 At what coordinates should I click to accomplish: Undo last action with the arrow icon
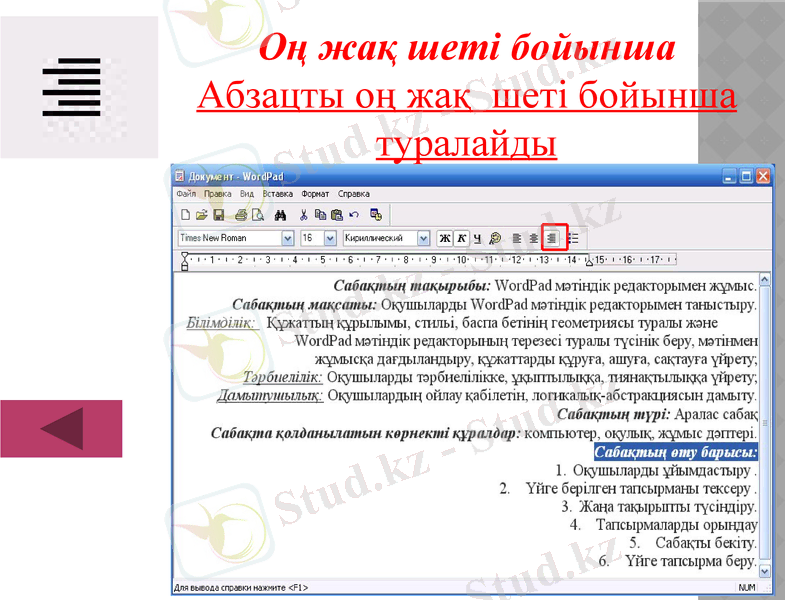click(354, 215)
